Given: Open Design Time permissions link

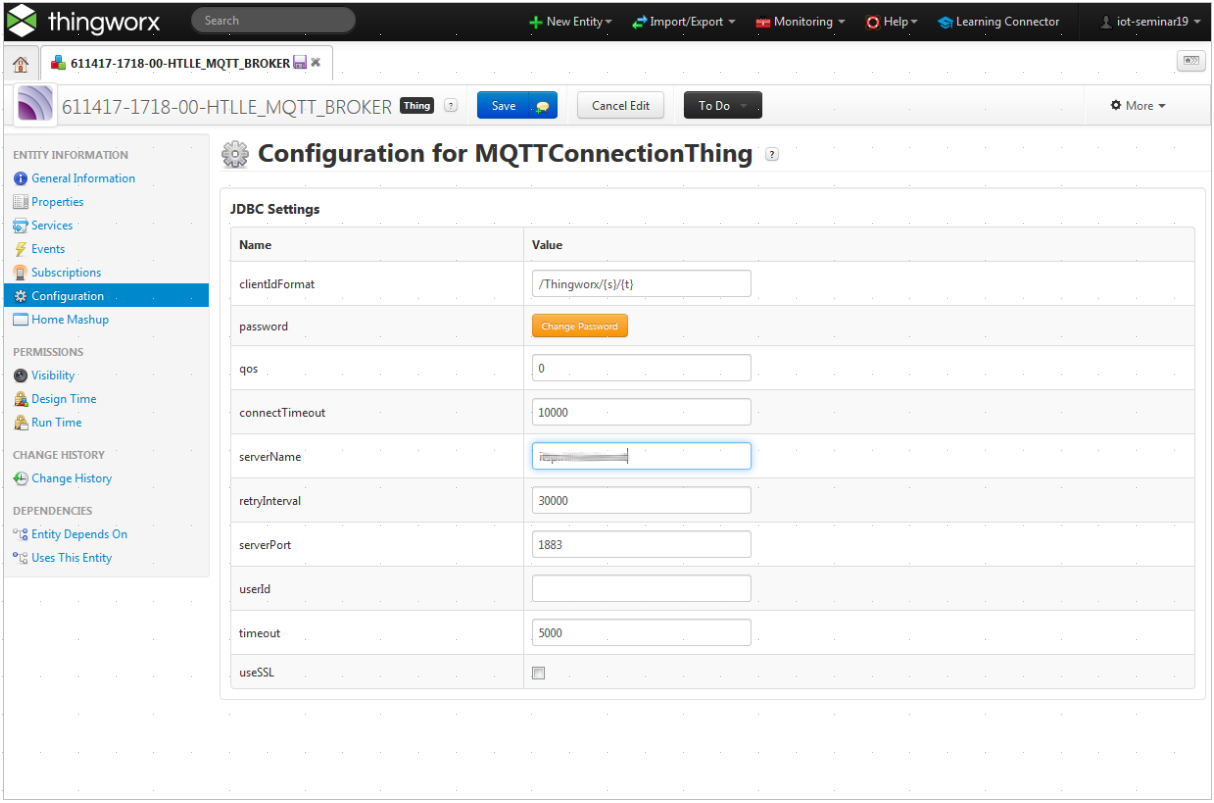Looking at the screenshot, I should coord(64,399).
